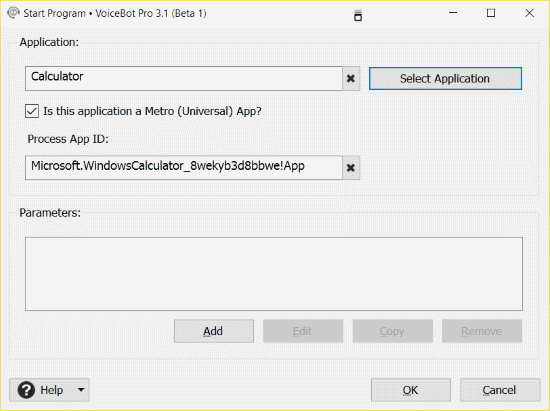Viewport: 550px width, 411px height.
Task: Click the VoiceBot title bar app icon
Action: 13,13
